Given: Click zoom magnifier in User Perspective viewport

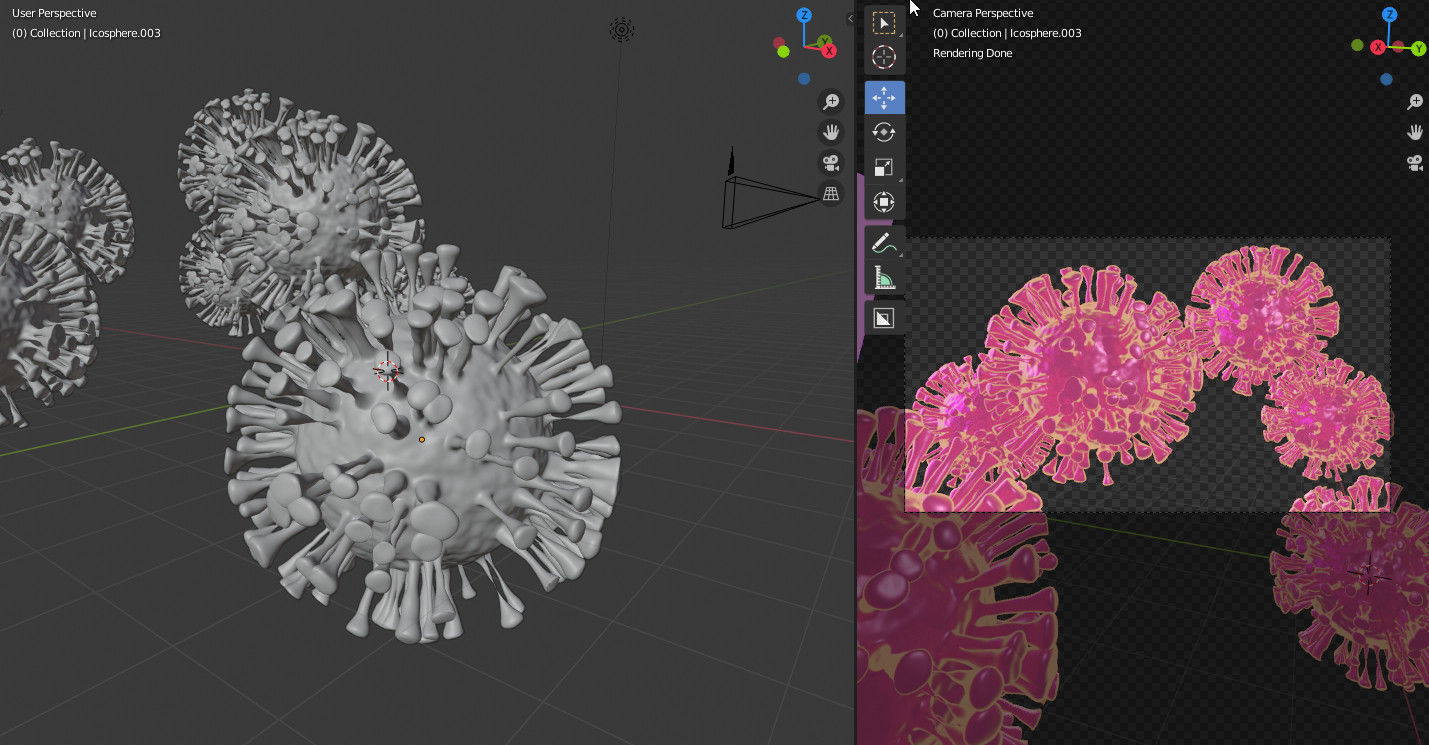Looking at the screenshot, I should (x=830, y=101).
